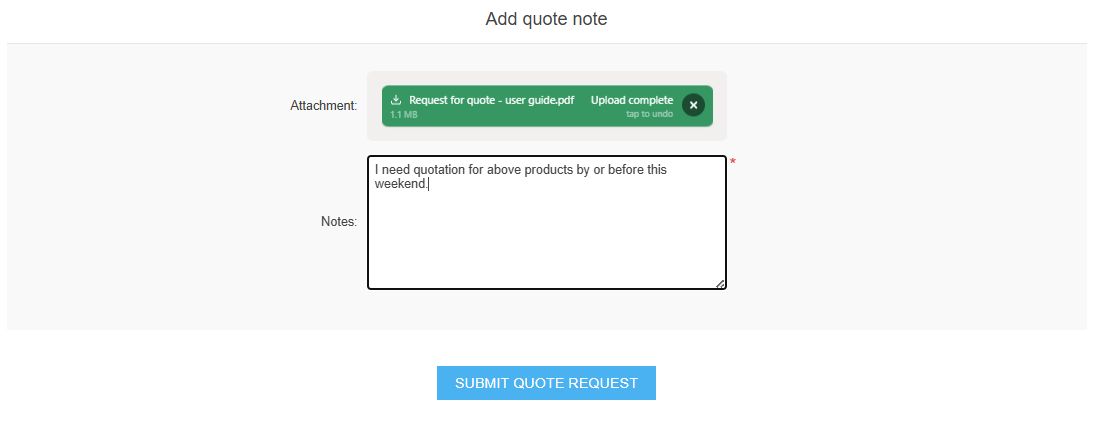This screenshot has width=1093, height=421.
Task: Focus the Notes text area's empty lower part
Action: click(x=546, y=245)
